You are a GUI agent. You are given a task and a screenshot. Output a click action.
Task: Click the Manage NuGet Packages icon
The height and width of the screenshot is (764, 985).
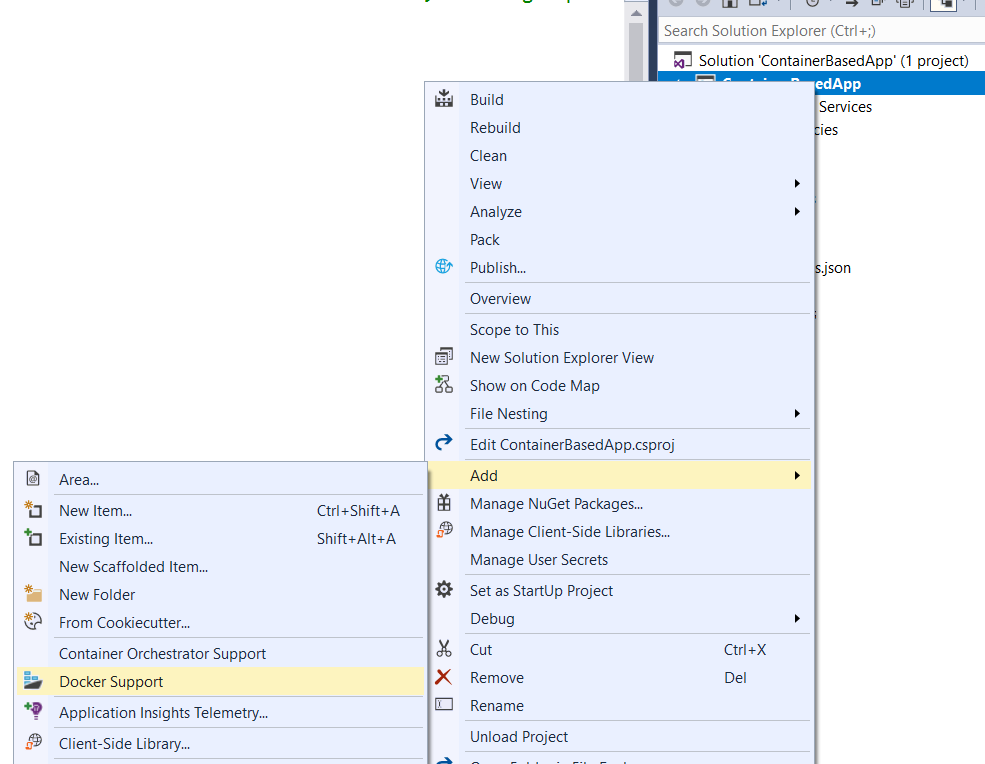444,503
